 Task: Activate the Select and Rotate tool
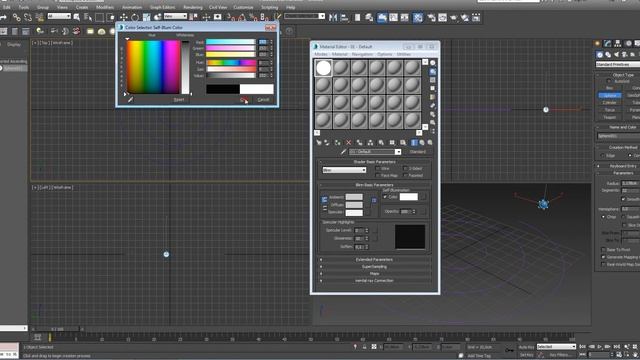[135, 17]
